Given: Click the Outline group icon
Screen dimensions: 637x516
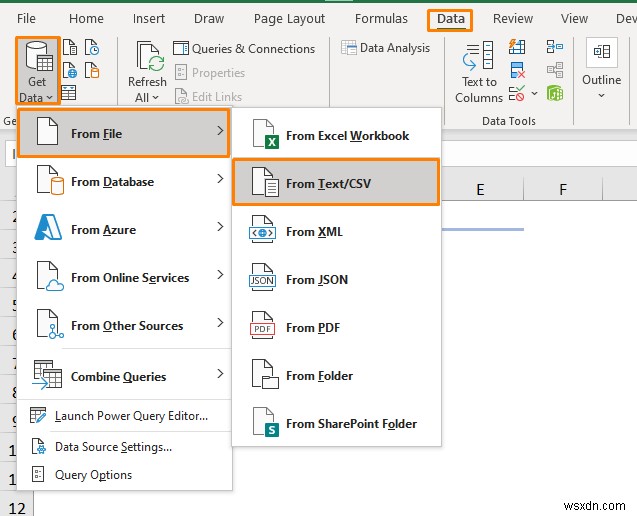Looking at the screenshot, I should point(602,53).
